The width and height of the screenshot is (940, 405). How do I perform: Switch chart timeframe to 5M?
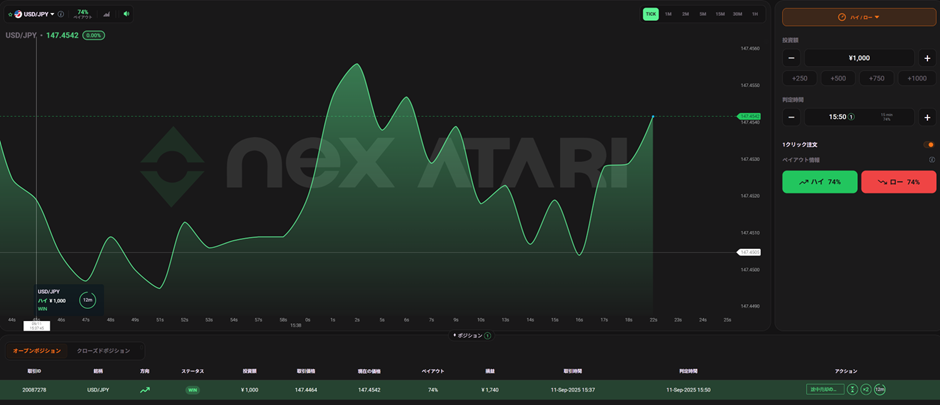(703, 14)
